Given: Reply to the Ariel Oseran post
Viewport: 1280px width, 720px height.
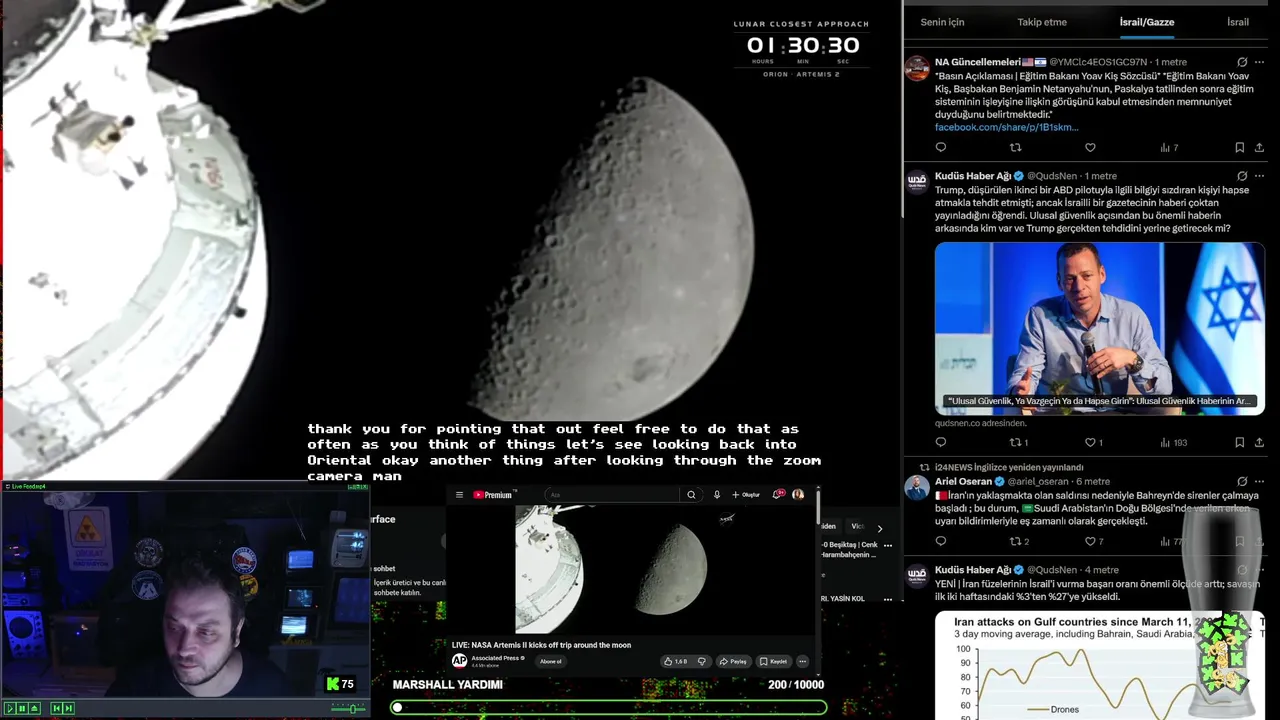Looking at the screenshot, I should click(941, 541).
